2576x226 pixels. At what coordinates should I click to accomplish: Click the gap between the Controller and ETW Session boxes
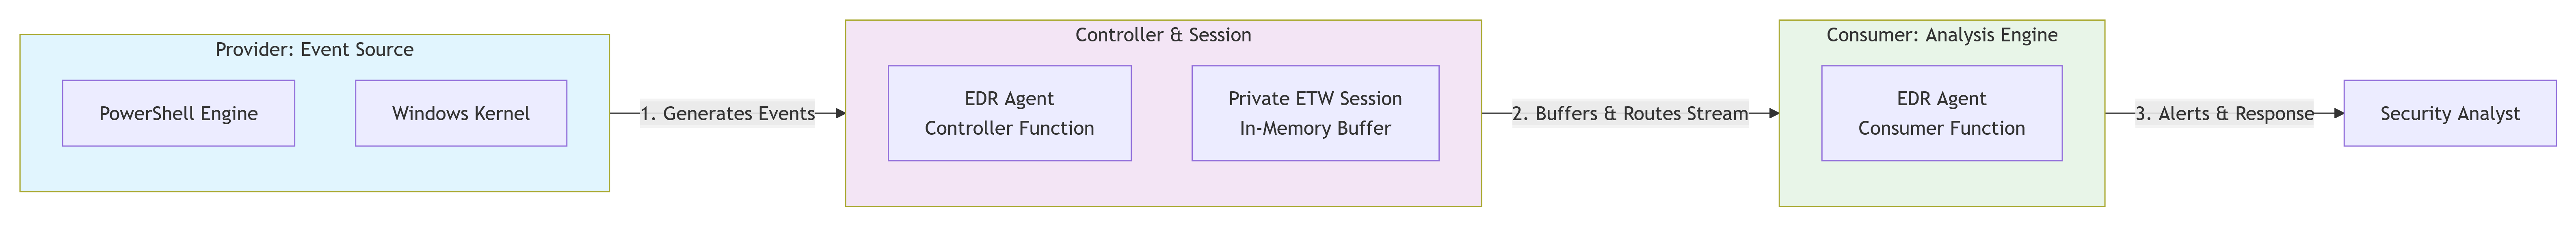coord(1161,113)
